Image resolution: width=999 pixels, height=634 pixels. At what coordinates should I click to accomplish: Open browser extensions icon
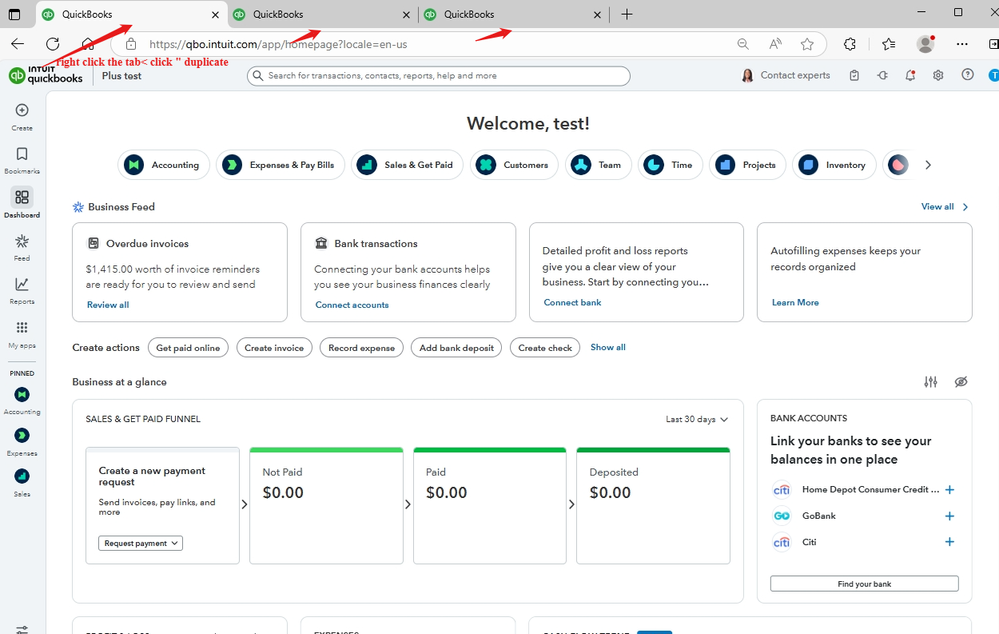849,44
